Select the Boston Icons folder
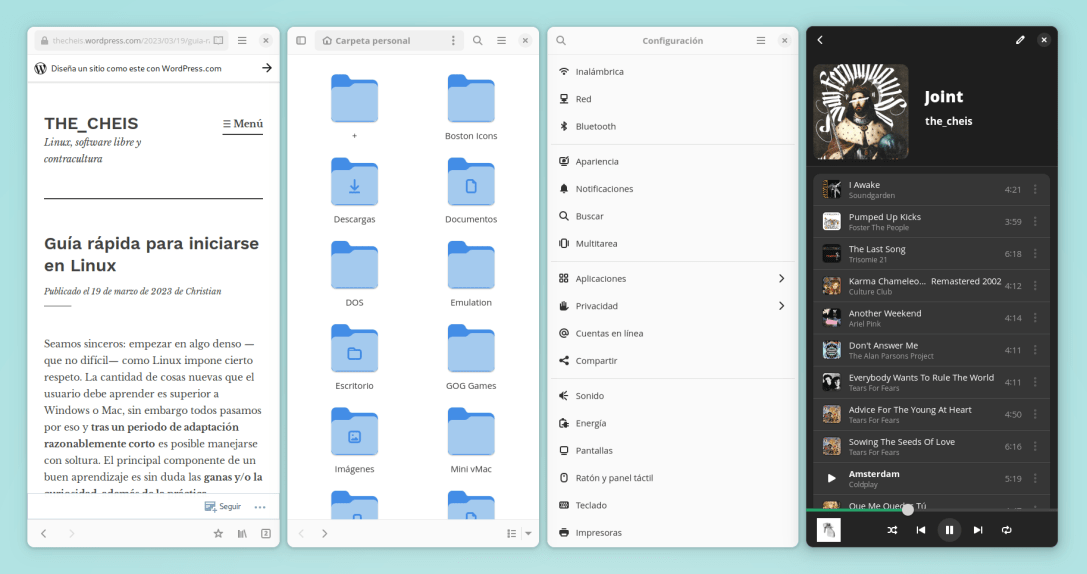This screenshot has height=574, width=1087. [471, 107]
